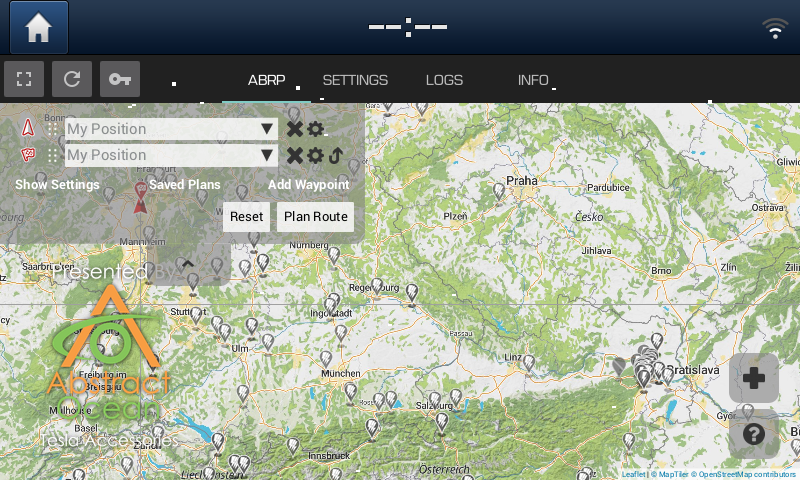Click the destination field 'My Position'
The height and width of the screenshot is (480, 800).
pos(171,155)
